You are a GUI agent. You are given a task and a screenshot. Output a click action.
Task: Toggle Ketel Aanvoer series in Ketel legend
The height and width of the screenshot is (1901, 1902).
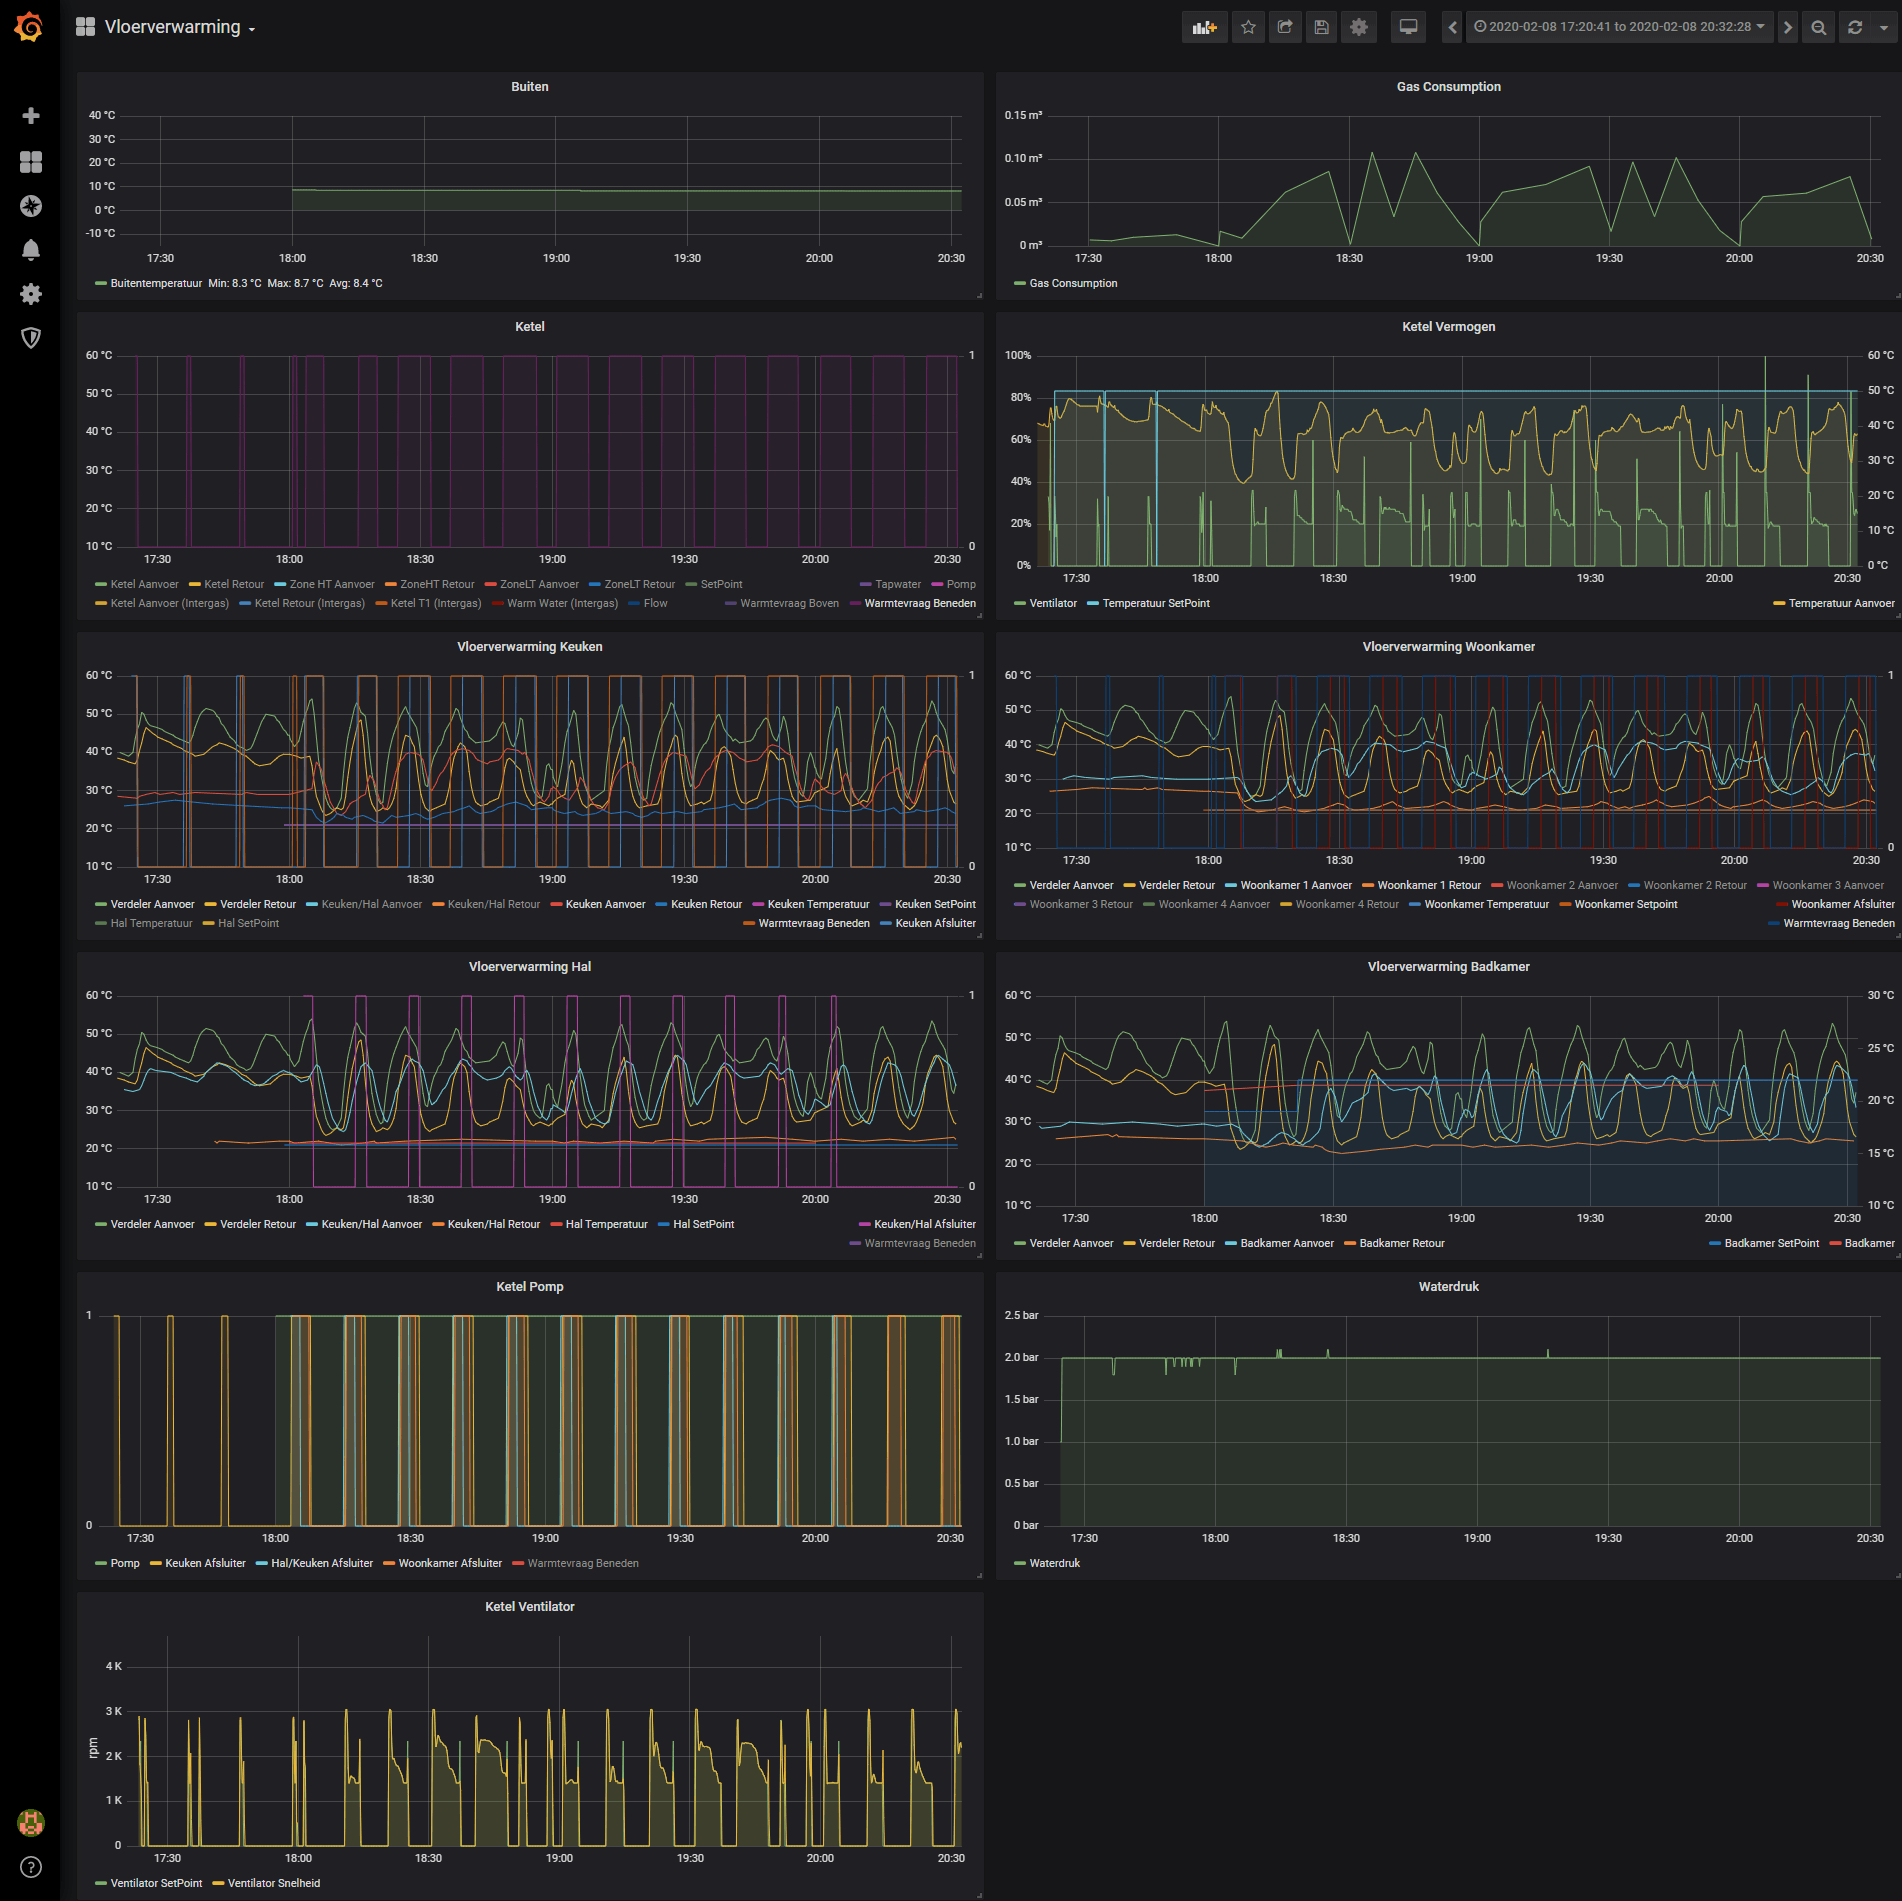[144, 585]
